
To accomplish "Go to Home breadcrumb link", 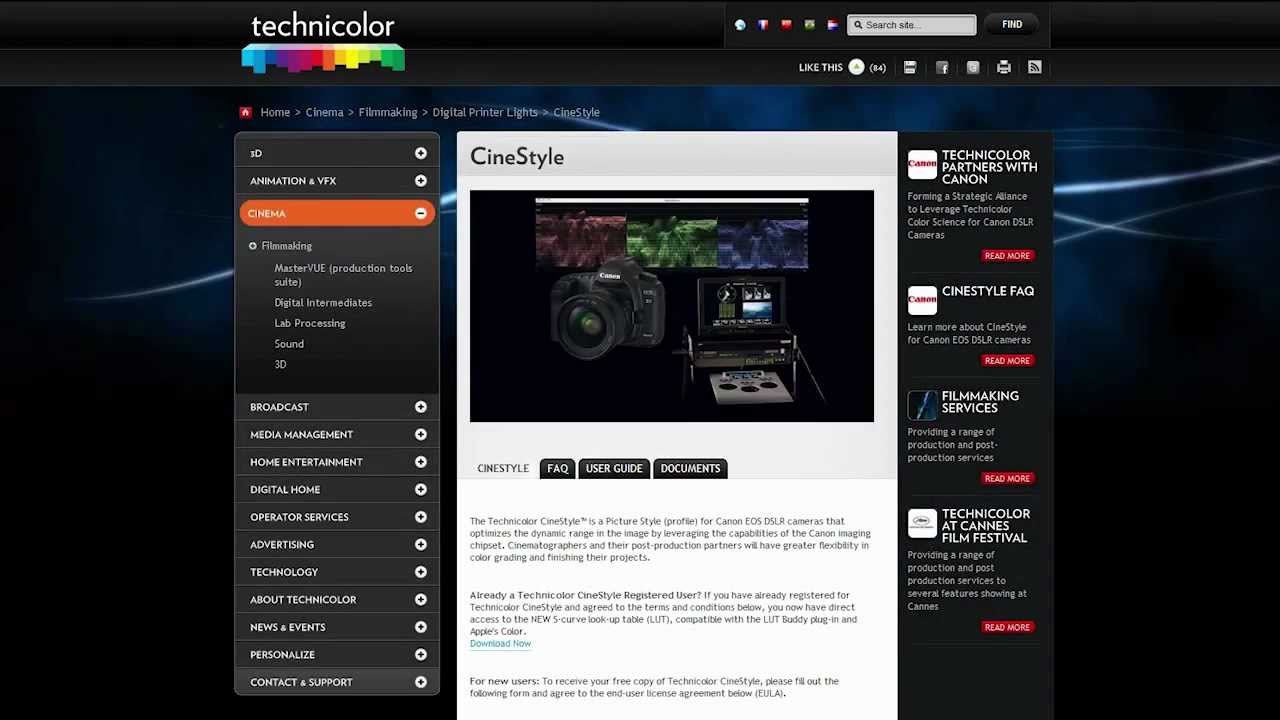I will coord(275,112).
